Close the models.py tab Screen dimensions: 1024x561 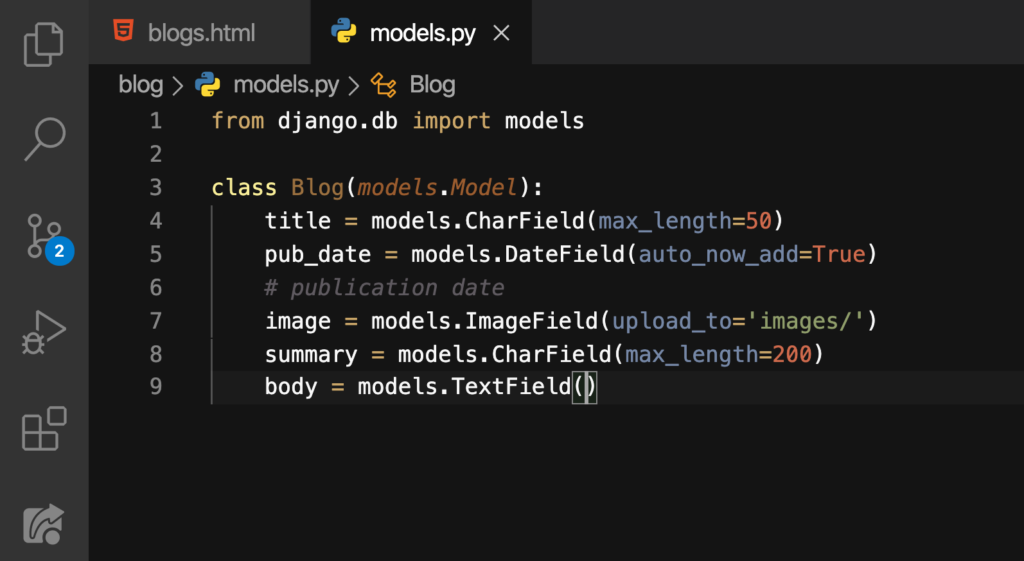click(501, 33)
